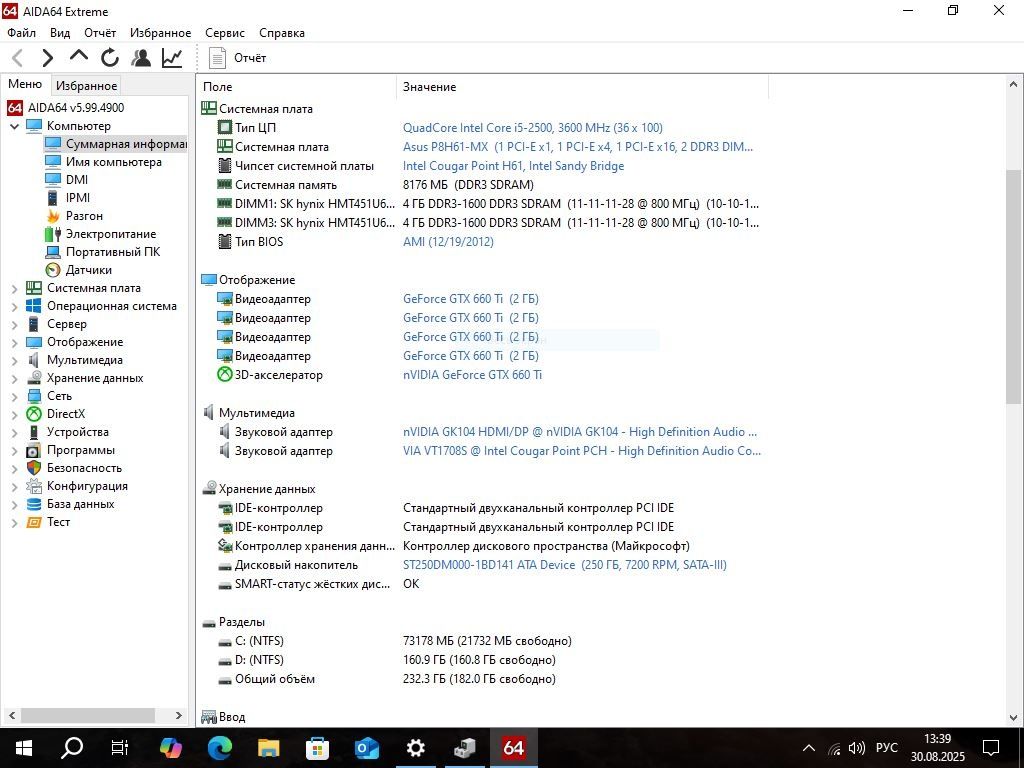Select the Электропитание power icon
The image size is (1024, 768).
(53, 234)
